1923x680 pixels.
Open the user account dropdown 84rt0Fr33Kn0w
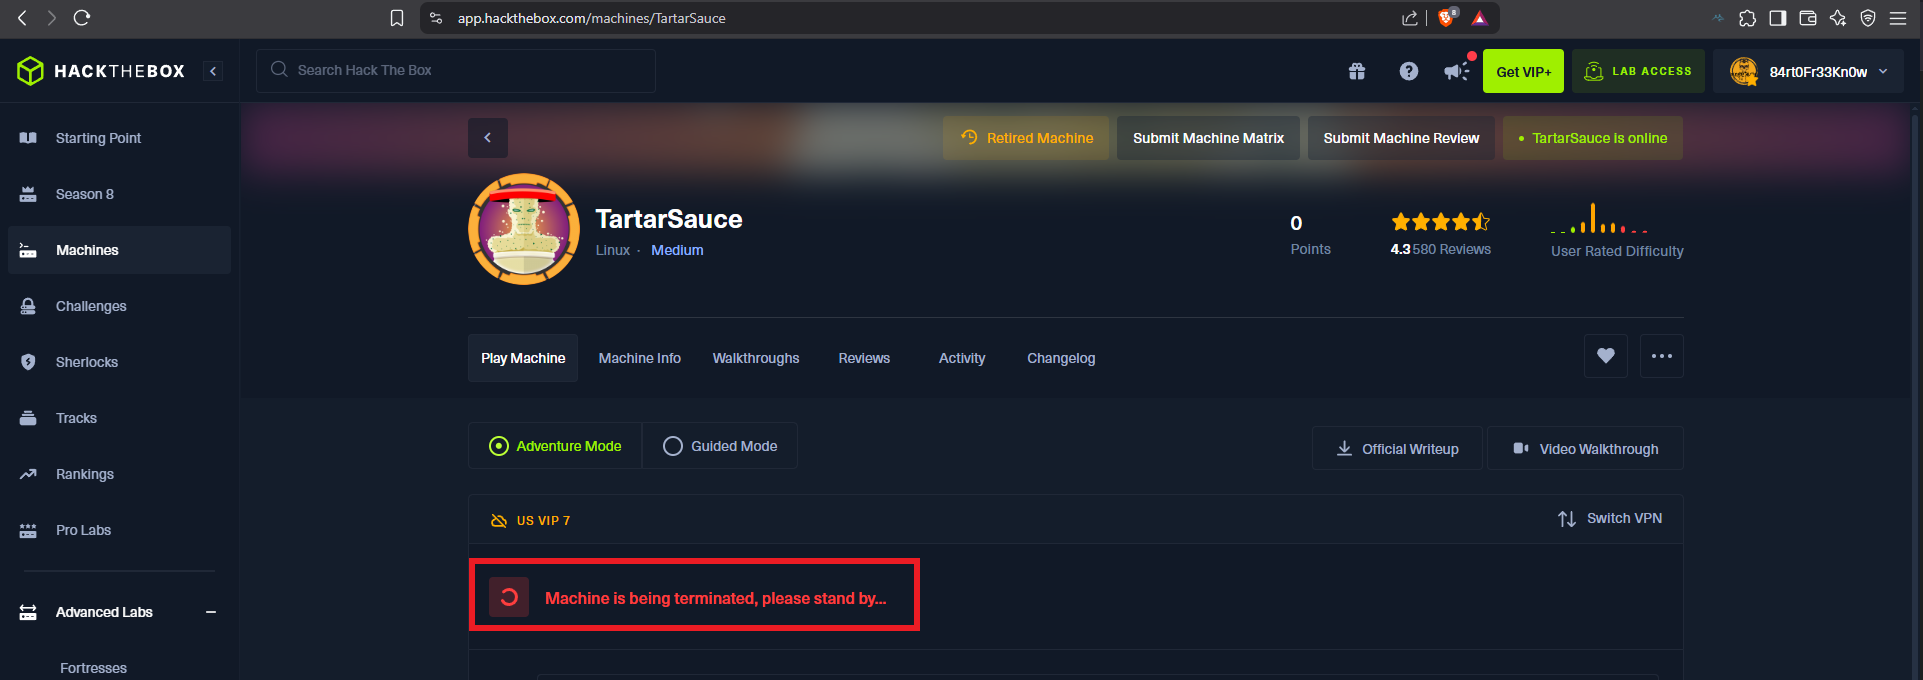(1809, 71)
